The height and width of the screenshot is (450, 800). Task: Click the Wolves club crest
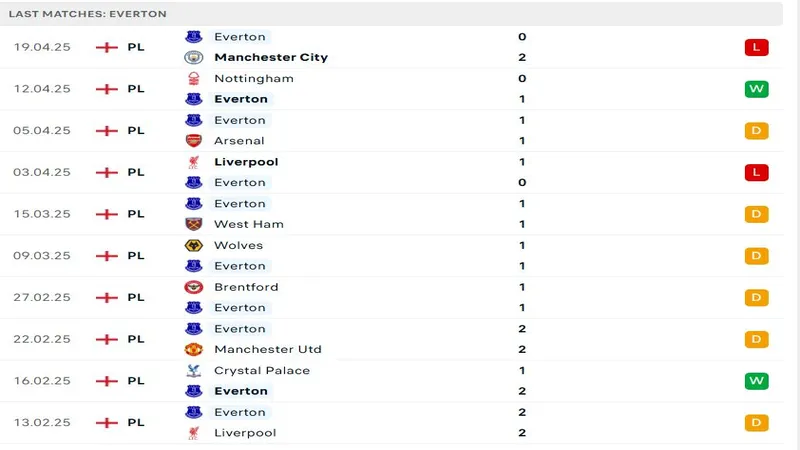(x=194, y=245)
